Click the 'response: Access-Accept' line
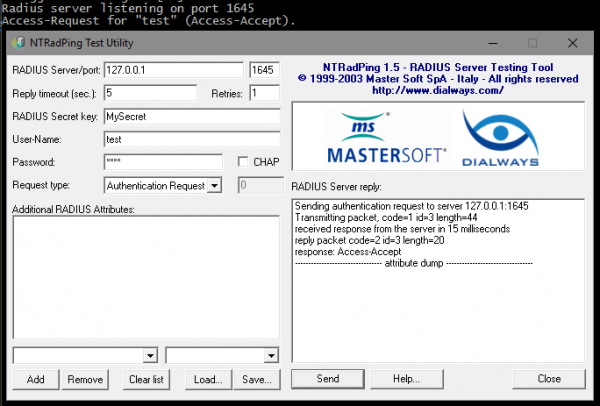 [348, 252]
